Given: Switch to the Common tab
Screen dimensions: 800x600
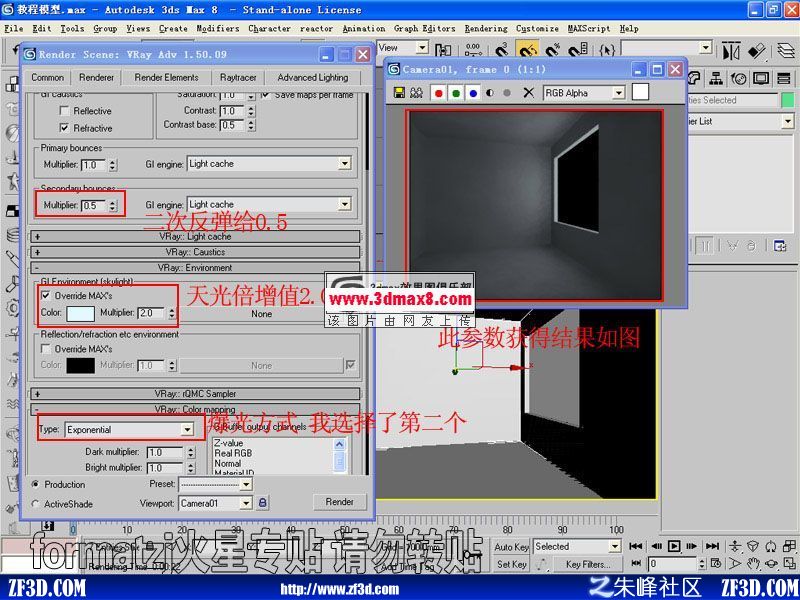Looking at the screenshot, I should 47,78.
